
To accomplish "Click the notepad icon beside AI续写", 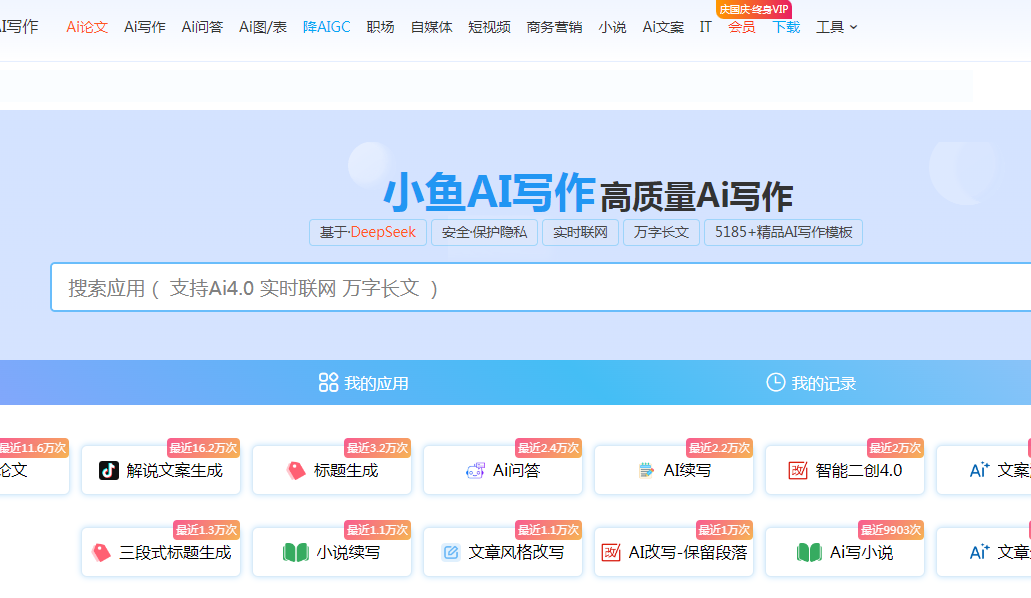I will (x=646, y=470).
